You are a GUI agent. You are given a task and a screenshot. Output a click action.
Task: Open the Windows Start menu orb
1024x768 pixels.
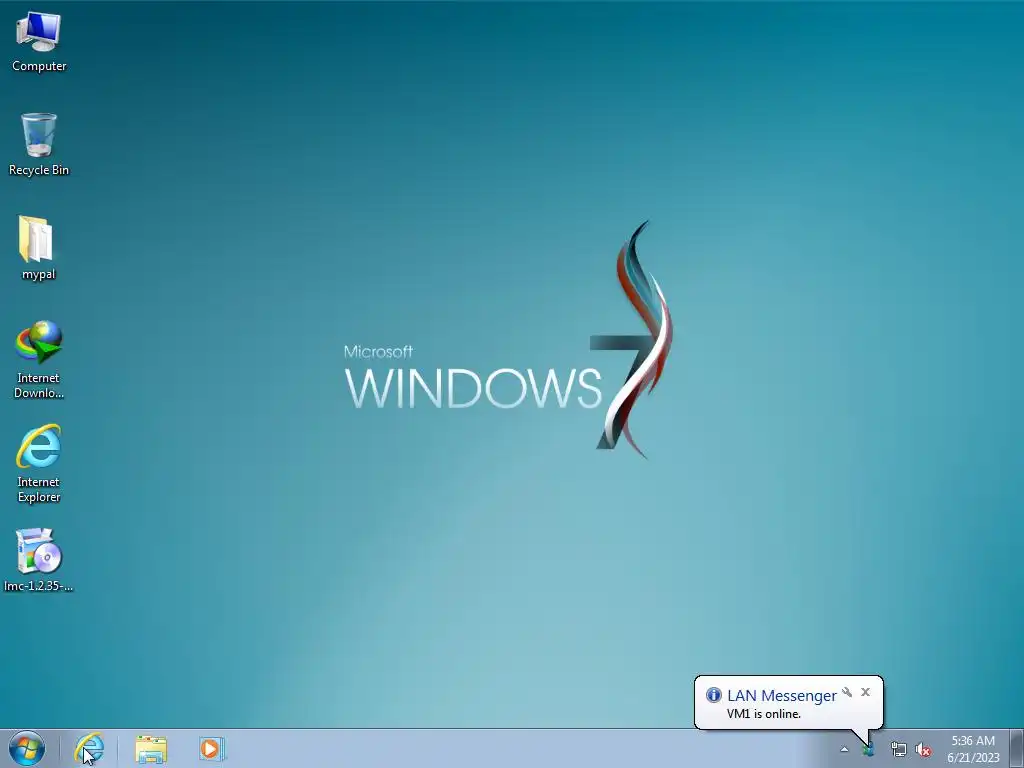tap(27, 748)
